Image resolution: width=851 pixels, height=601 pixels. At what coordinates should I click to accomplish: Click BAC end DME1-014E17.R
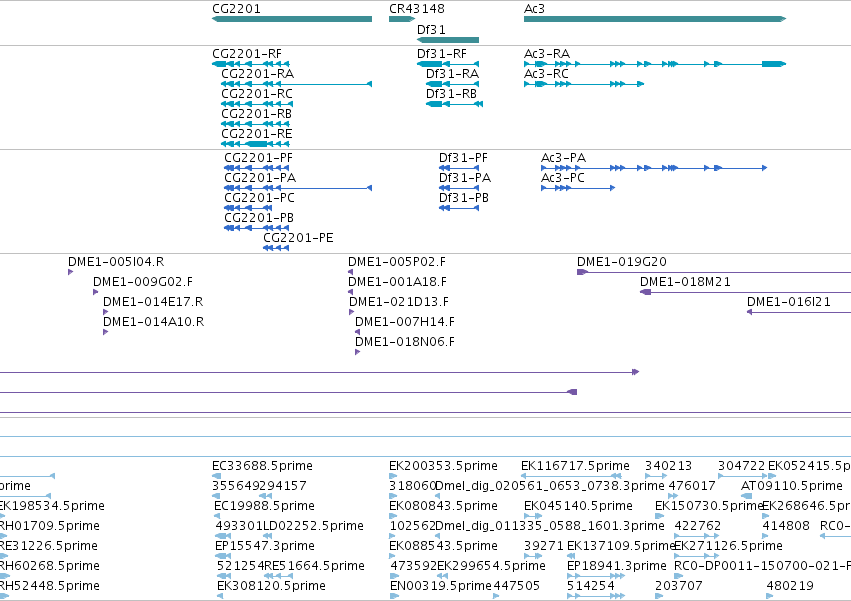click(x=153, y=302)
